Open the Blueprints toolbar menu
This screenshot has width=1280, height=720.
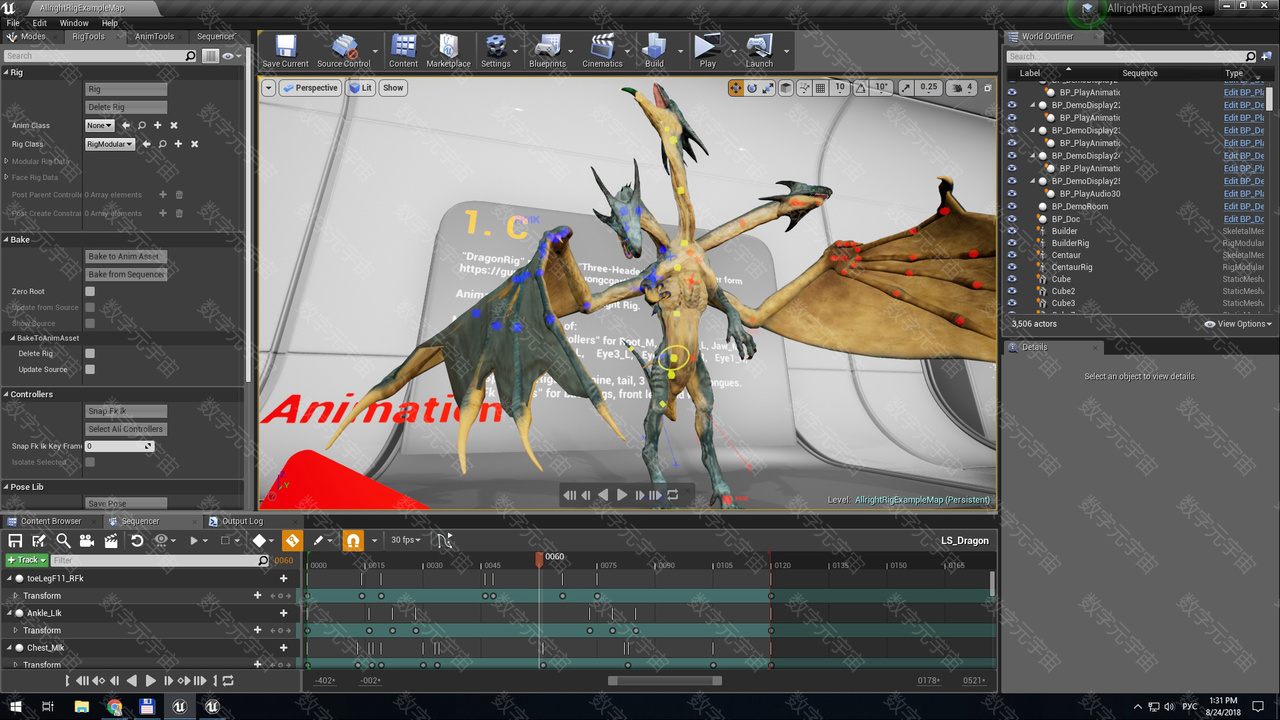click(x=547, y=51)
